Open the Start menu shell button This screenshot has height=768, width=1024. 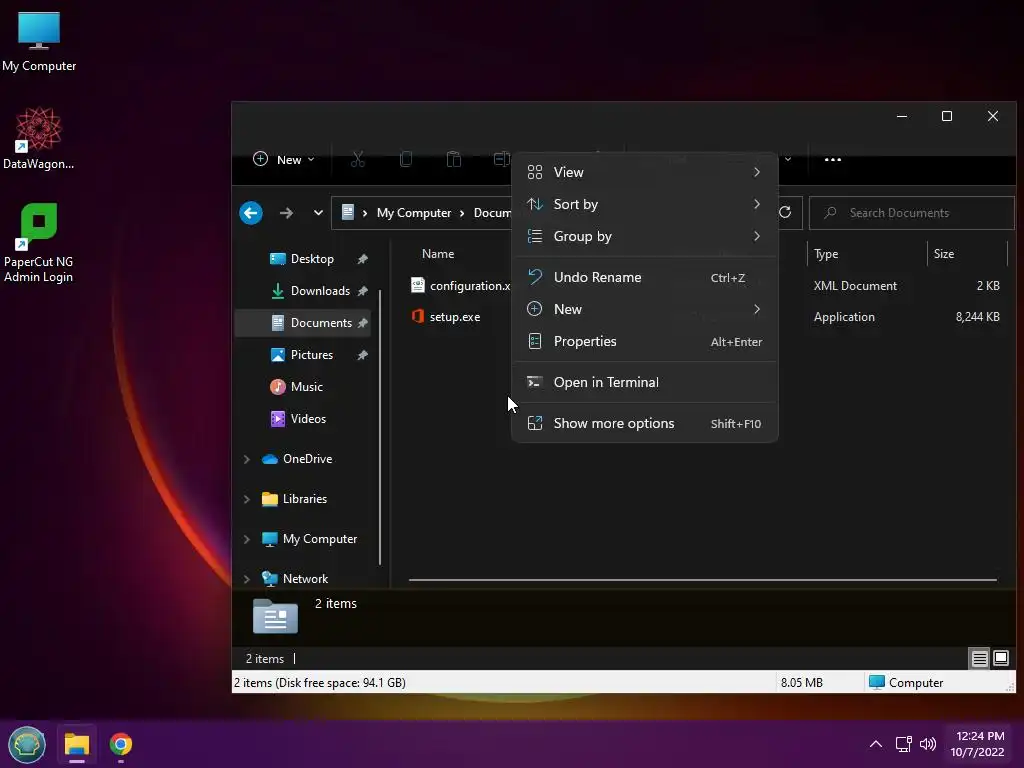click(x=27, y=744)
